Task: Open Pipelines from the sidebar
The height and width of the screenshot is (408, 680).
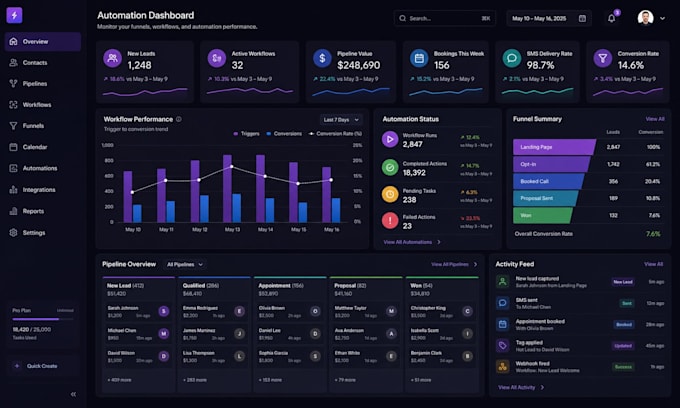Action: [x=42, y=83]
